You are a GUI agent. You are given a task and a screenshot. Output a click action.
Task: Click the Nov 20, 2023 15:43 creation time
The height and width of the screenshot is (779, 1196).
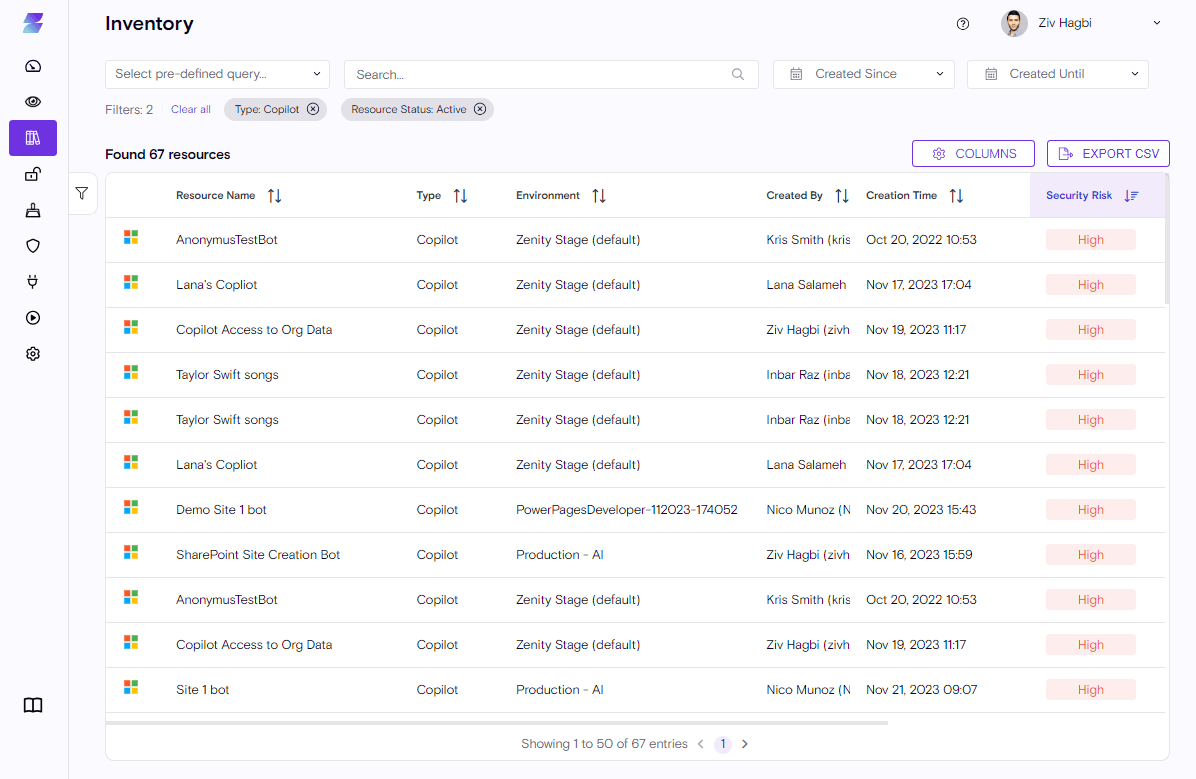pos(921,510)
